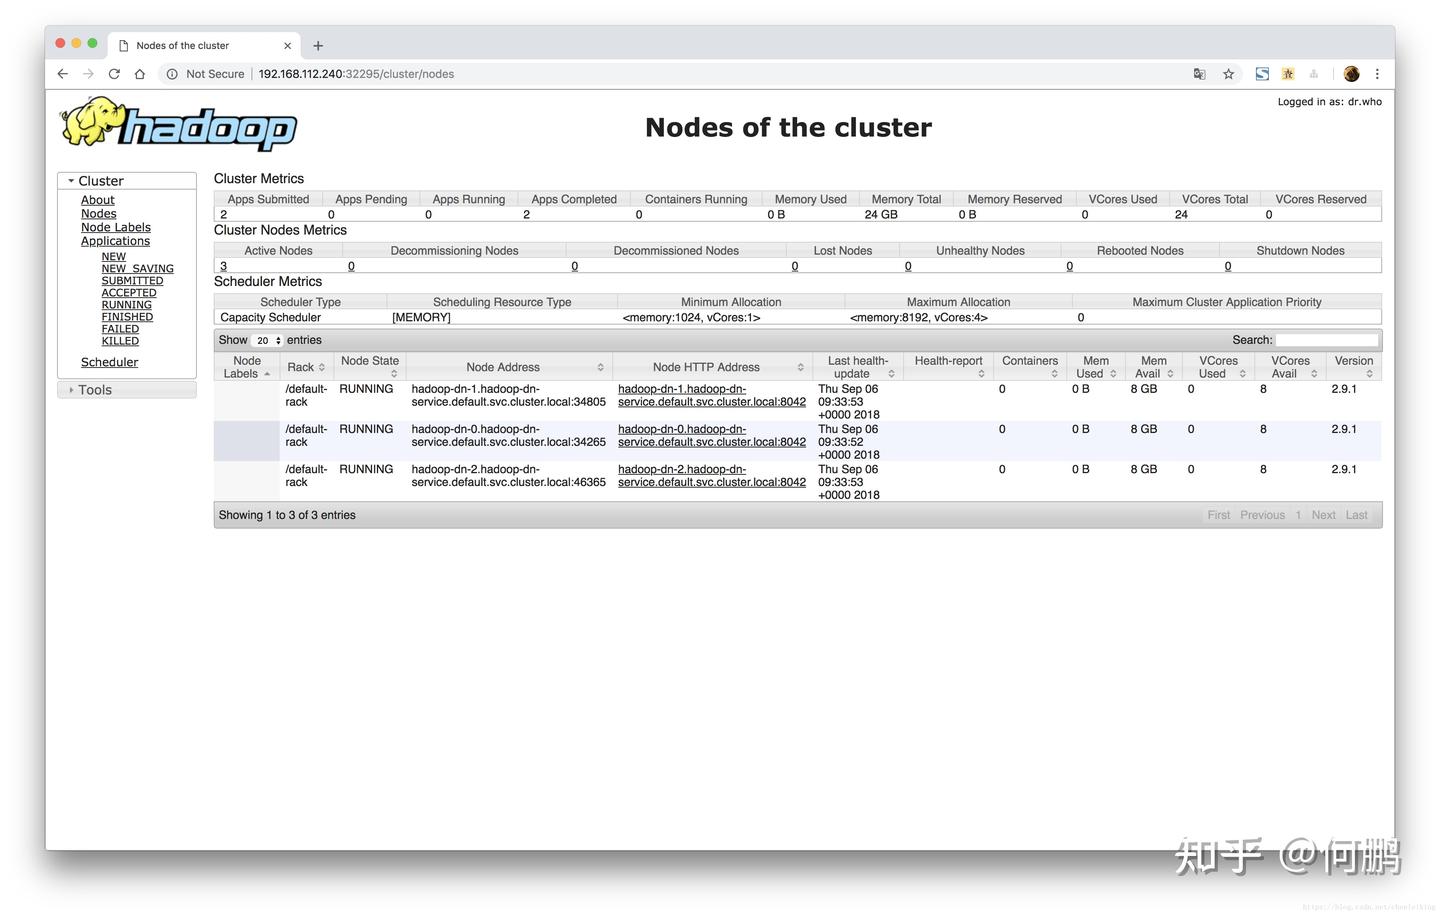This screenshot has width=1440, height=915.
Task: Show RUNNING applications
Action: 127,305
